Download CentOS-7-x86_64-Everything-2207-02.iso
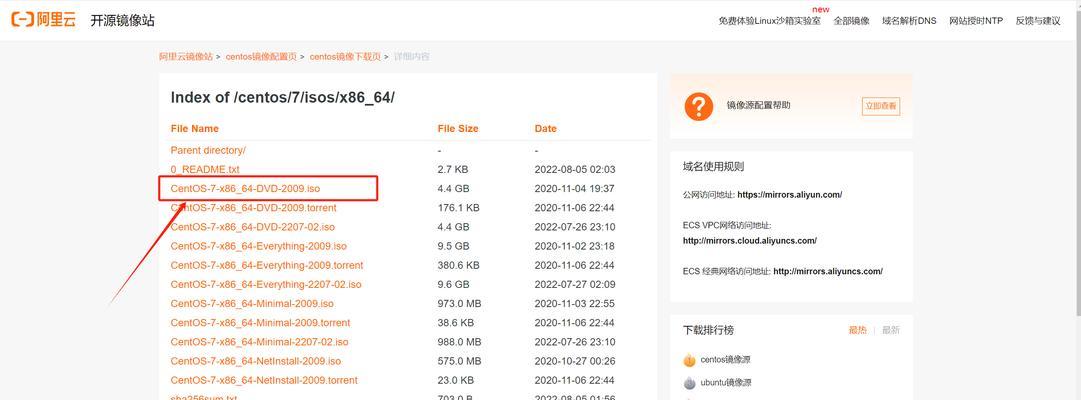The height and width of the screenshot is (400, 1081). click(x=266, y=285)
